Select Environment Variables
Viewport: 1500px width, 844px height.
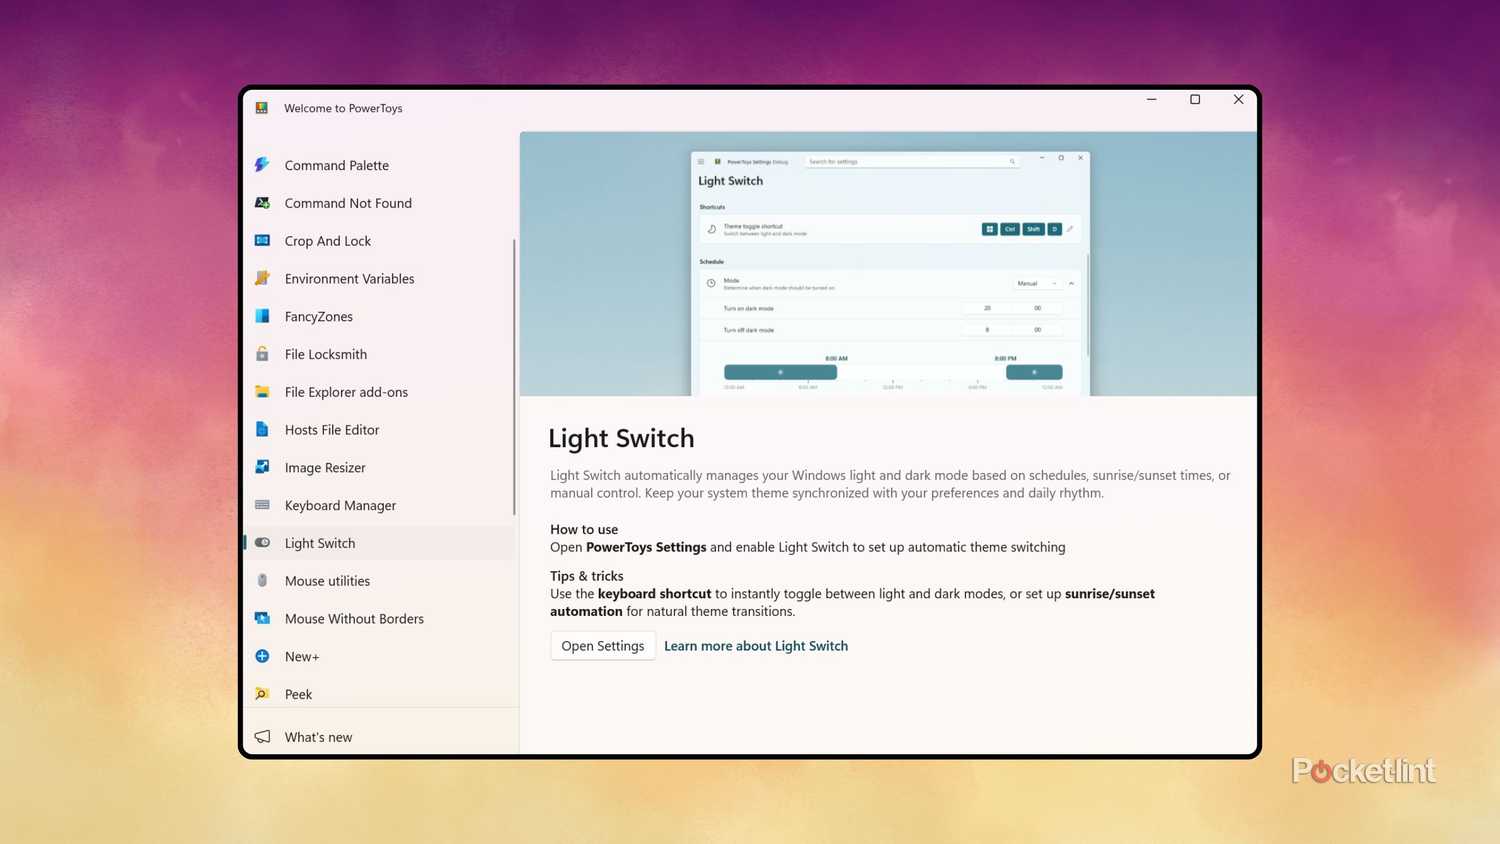pyautogui.click(x=349, y=278)
